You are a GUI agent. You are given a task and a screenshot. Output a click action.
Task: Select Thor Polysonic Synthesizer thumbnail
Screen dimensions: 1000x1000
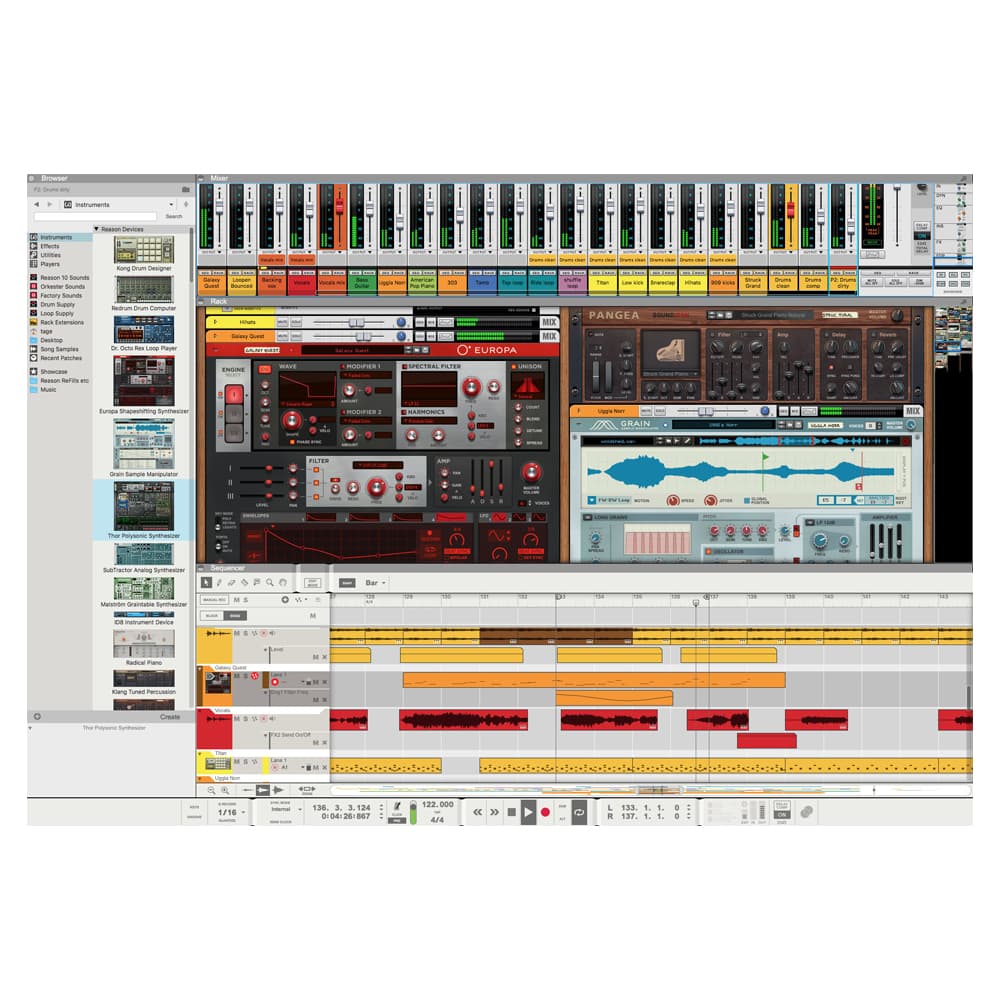143,506
